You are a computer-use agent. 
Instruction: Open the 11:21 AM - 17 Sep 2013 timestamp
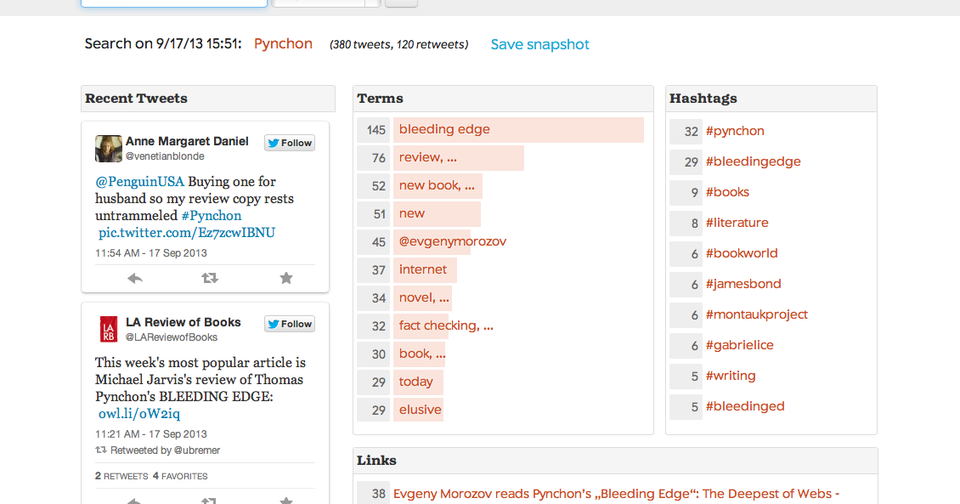(151, 434)
